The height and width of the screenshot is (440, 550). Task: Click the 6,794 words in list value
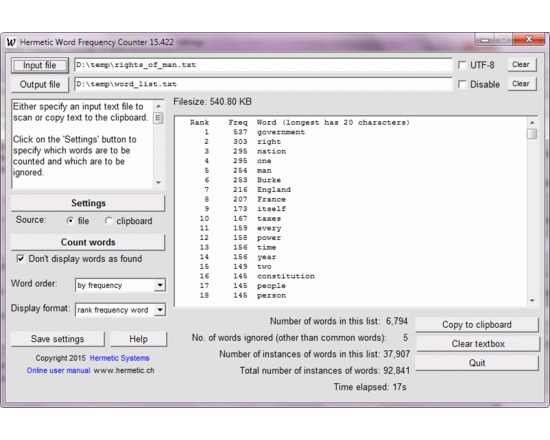pos(397,321)
